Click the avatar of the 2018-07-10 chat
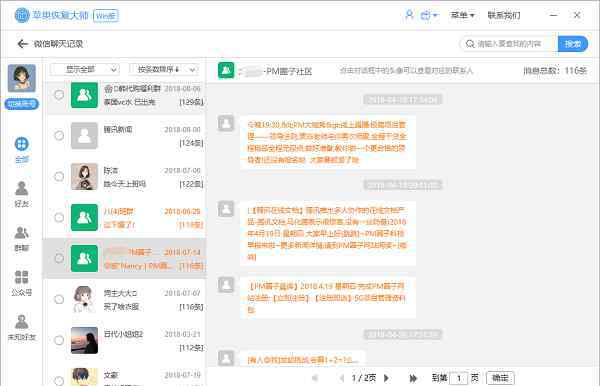The width and height of the screenshot is (600, 386). click(84, 377)
